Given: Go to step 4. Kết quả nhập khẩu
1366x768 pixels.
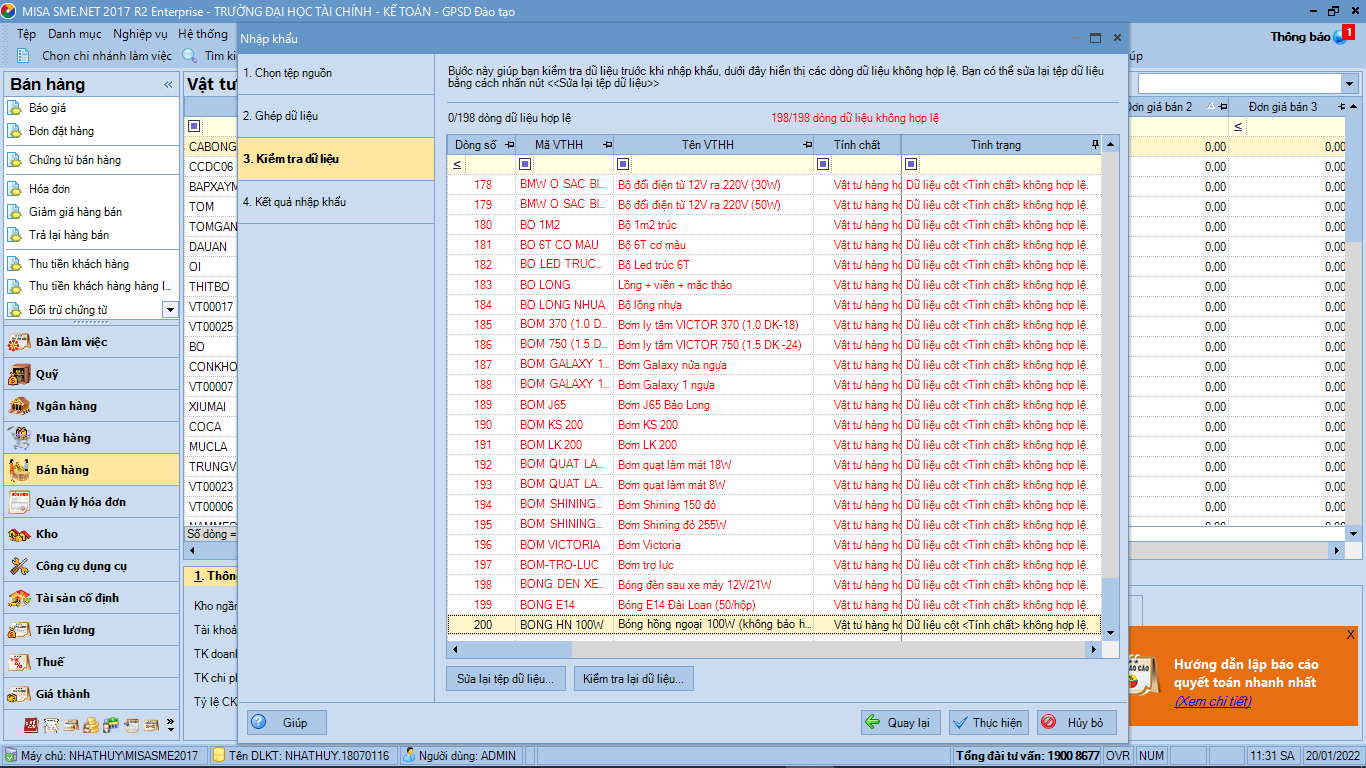Looking at the screenshot, I should (336, 202).
